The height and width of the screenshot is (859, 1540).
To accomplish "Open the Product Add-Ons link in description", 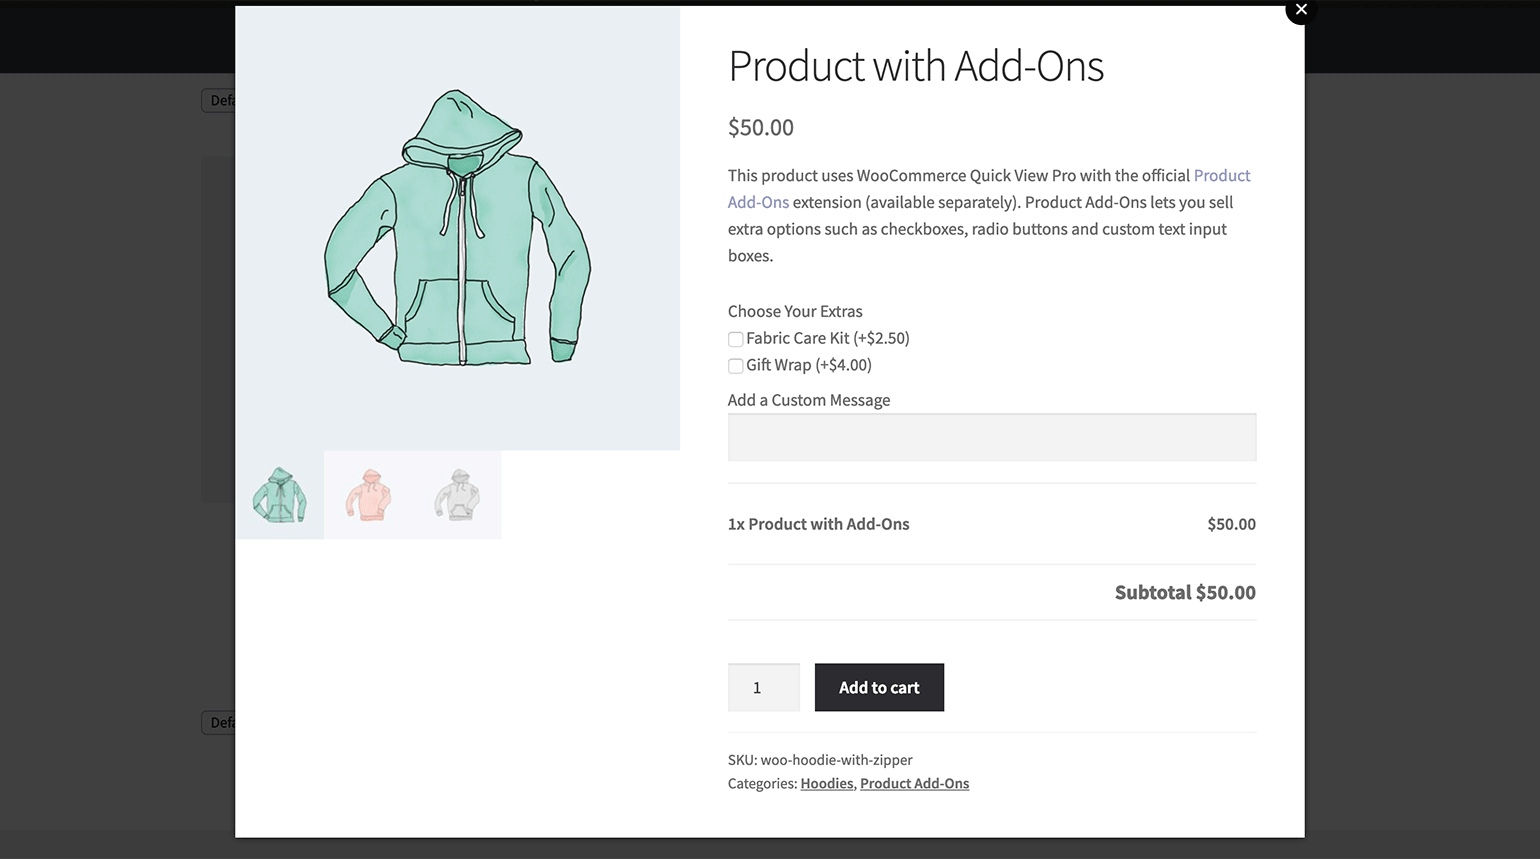I will coord(1221,176).
